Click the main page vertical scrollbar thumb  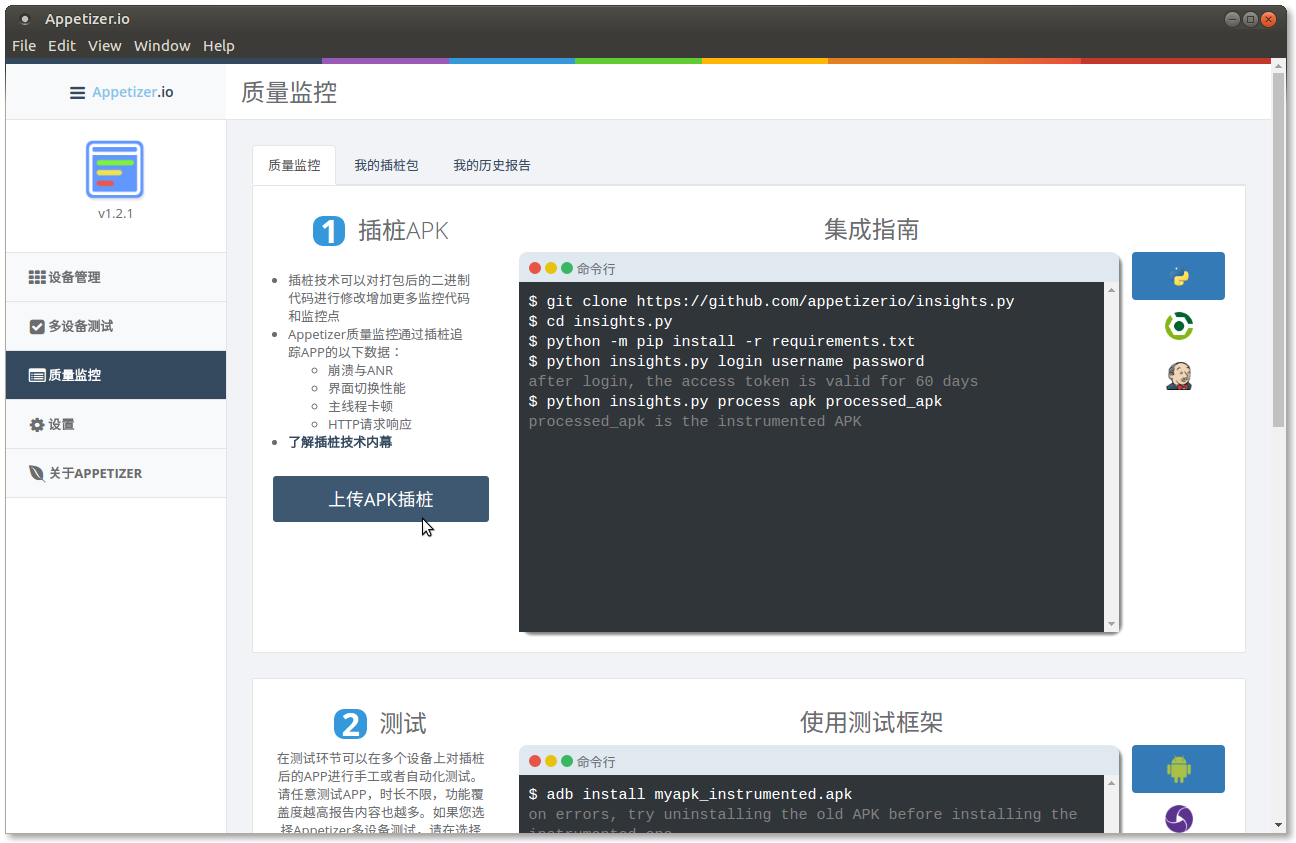(x=1278, y=249)
